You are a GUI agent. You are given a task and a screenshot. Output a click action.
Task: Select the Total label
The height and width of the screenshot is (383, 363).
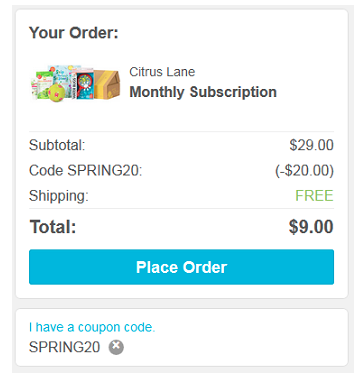coord(53,227)
